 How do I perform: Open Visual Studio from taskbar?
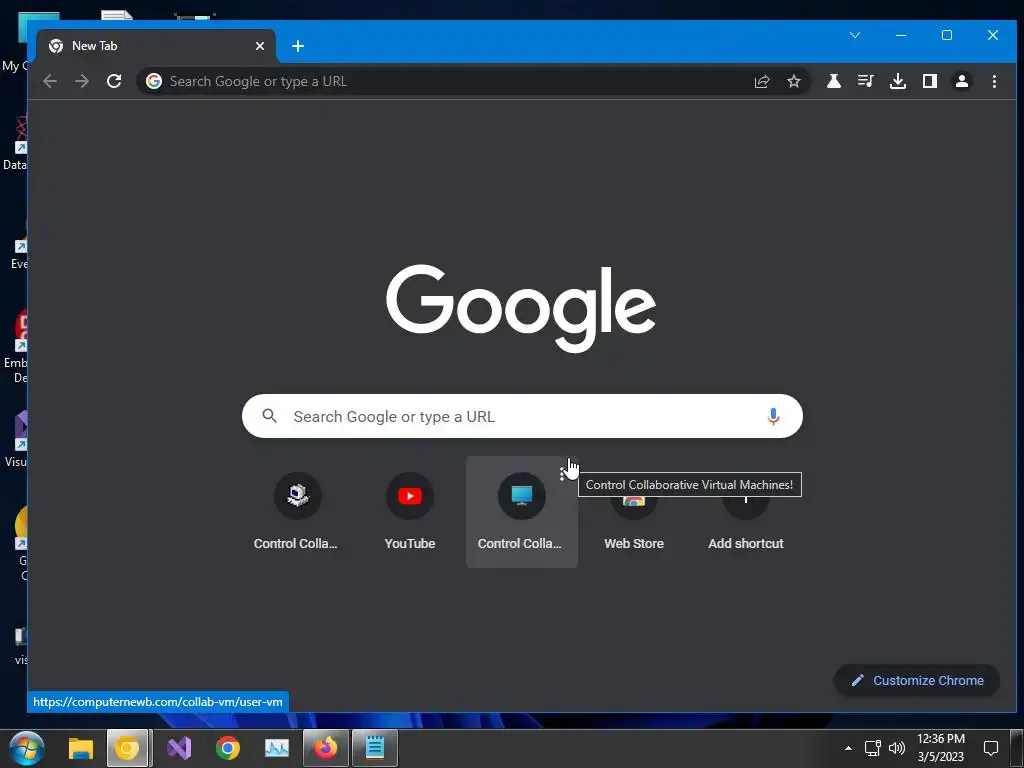[x=179, y=748]
